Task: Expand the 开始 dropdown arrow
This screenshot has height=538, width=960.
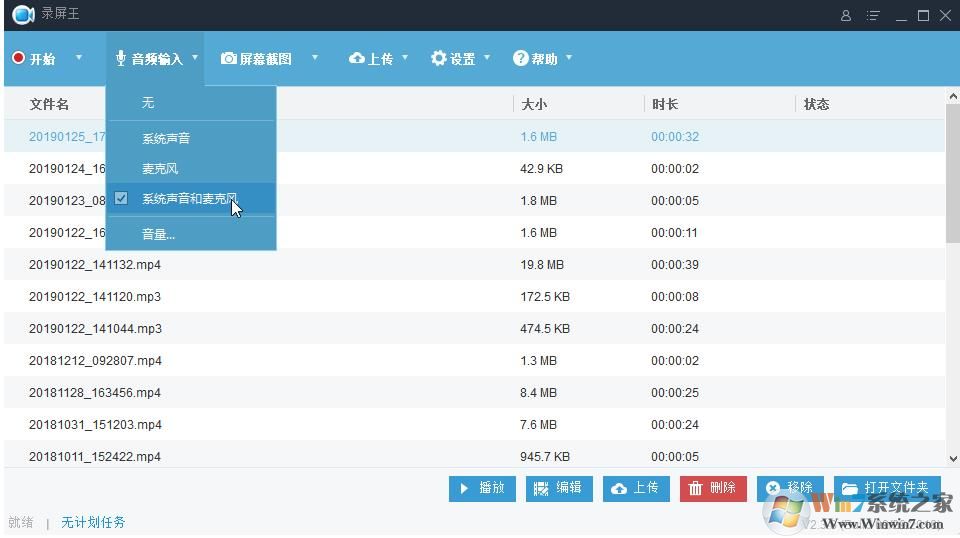Action: point(79,58)
